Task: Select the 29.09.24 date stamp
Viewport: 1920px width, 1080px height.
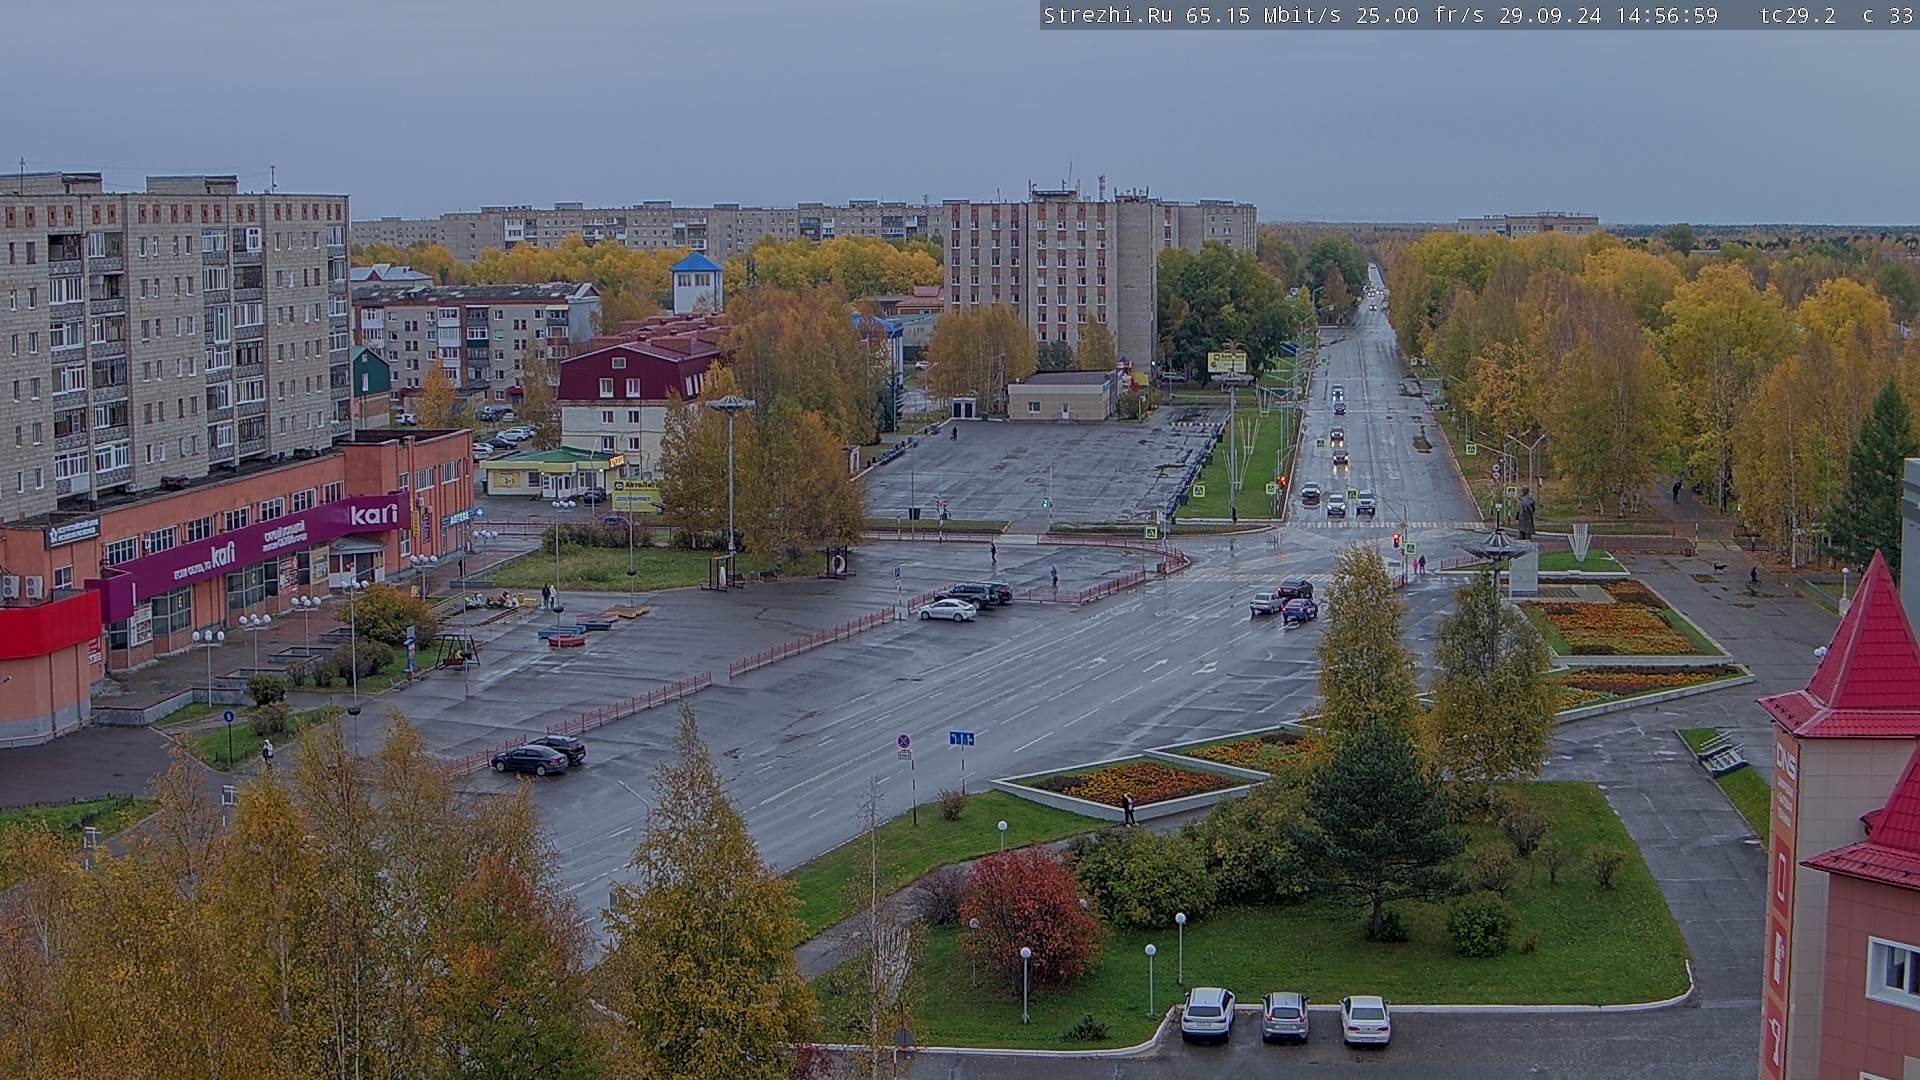Action: point(1552,15)
